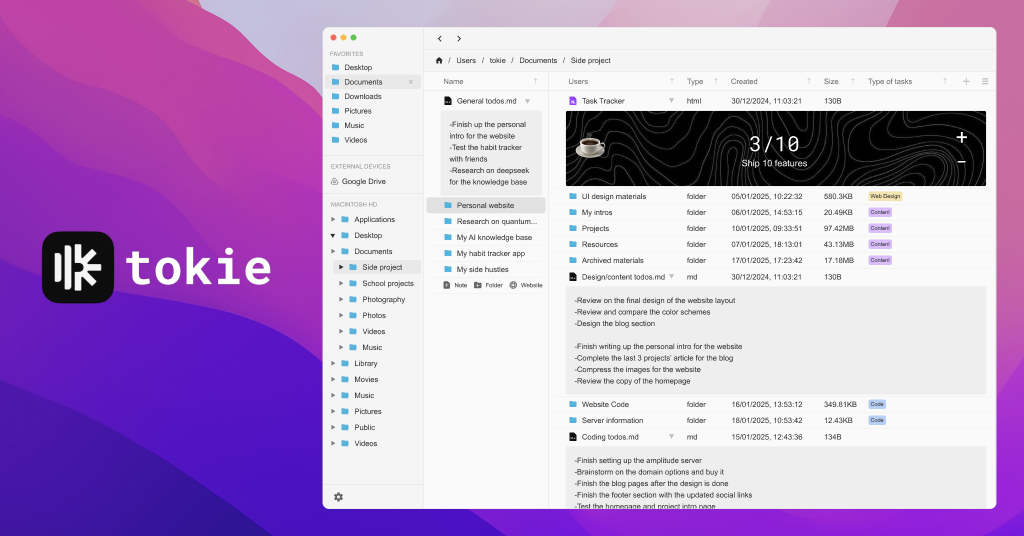The height and width of the screenshot is (536, 1024).
Task: Go back with the left arrow
Action: click(x=440, y=39)
